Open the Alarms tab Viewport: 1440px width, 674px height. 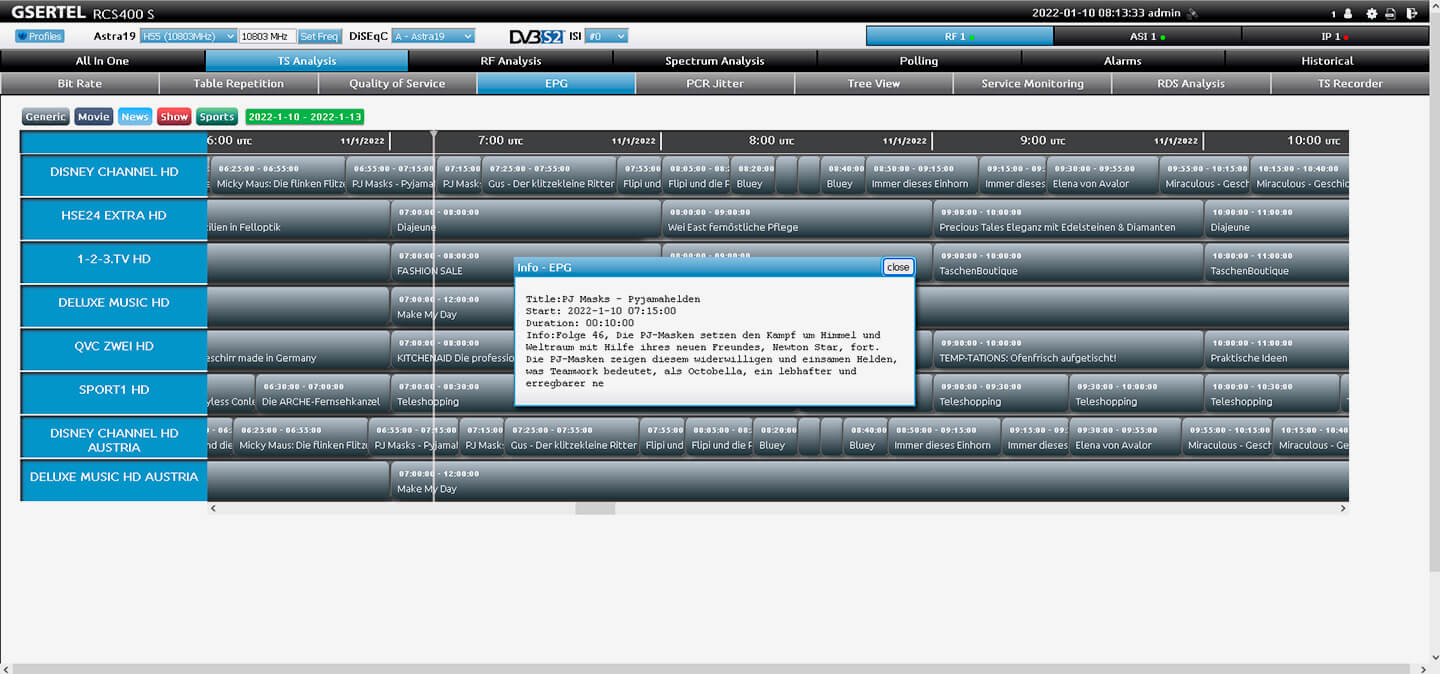coord(1123,61)
